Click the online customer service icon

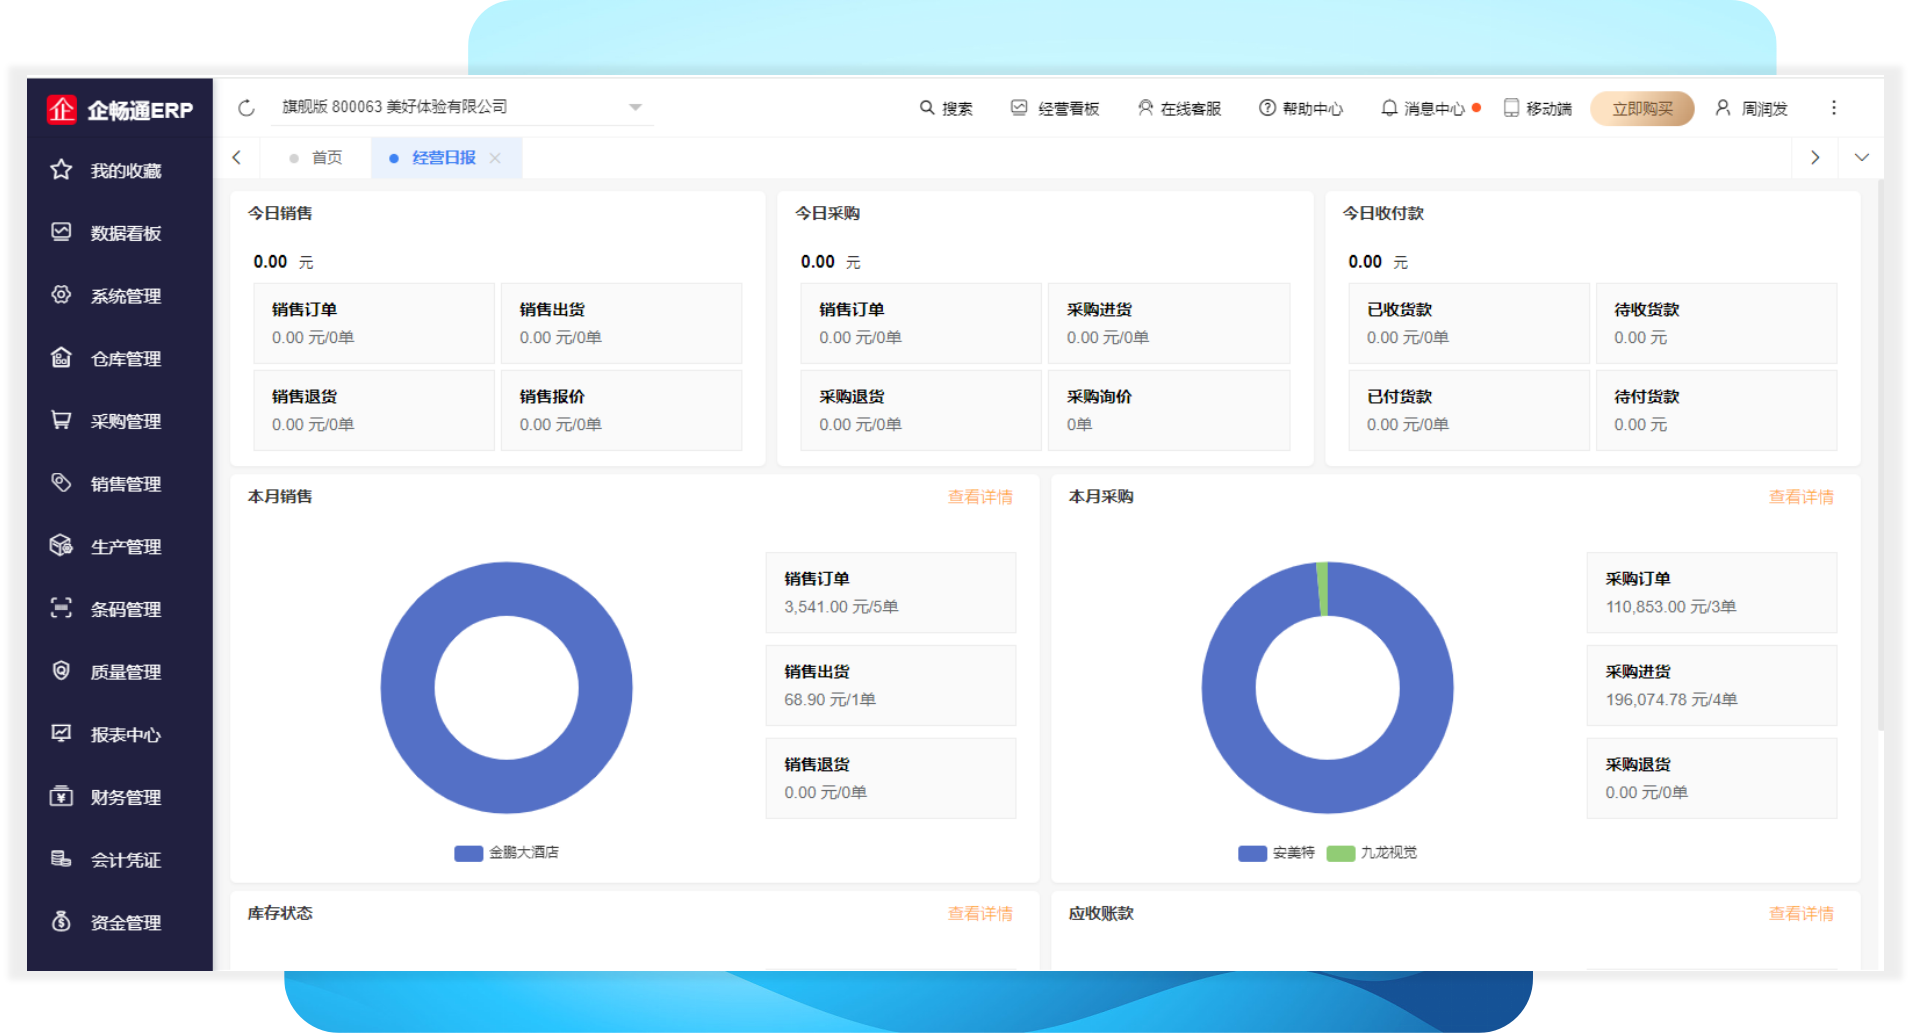(1145, 108)
